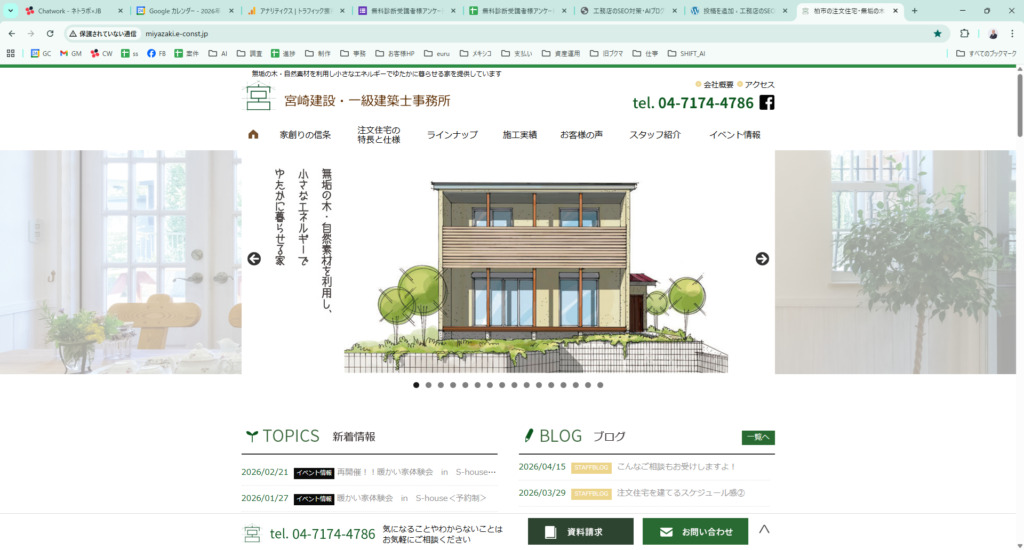
Task: Bookmark this page with the star icon
Action: point(937,33)
